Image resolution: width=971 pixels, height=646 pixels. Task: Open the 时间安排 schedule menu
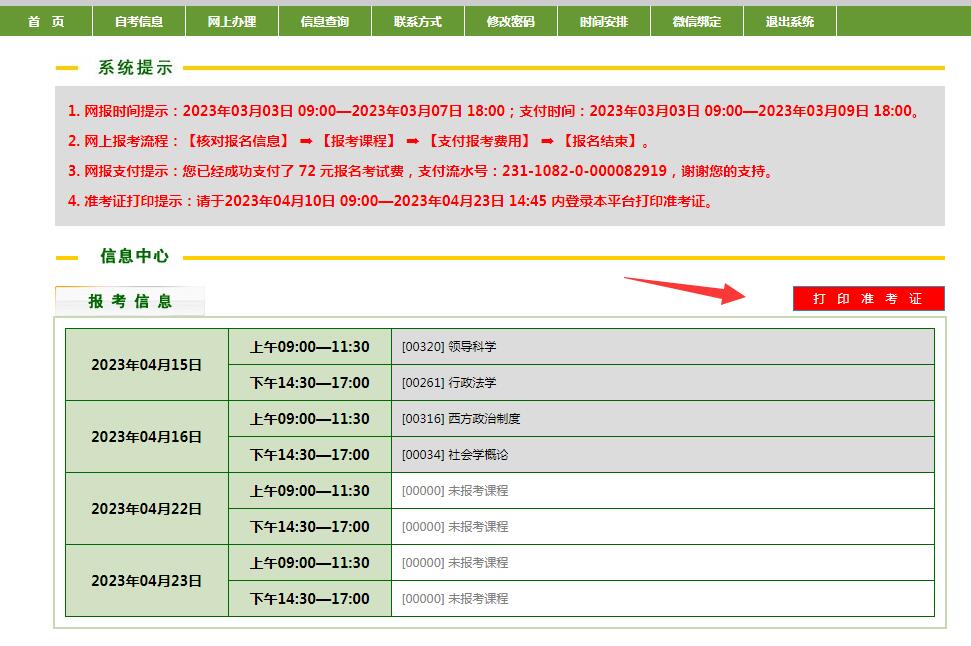coord(604,21)
